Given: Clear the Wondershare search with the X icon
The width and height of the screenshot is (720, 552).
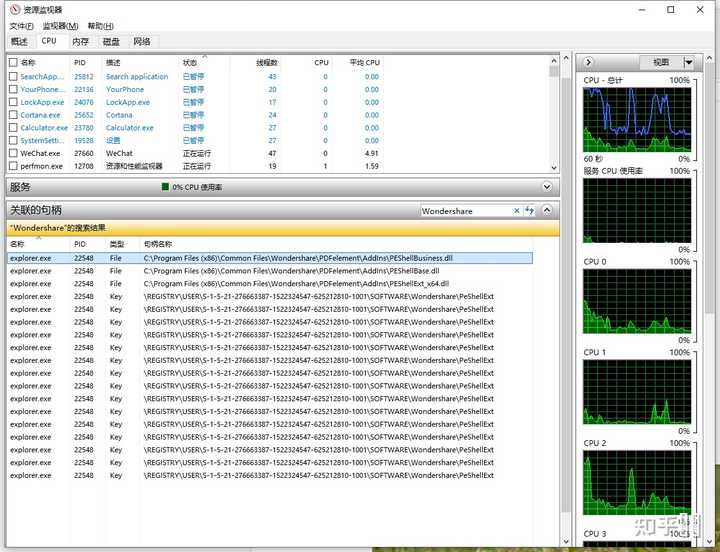Looking at the screenshot, I should [x=517, y=211].
